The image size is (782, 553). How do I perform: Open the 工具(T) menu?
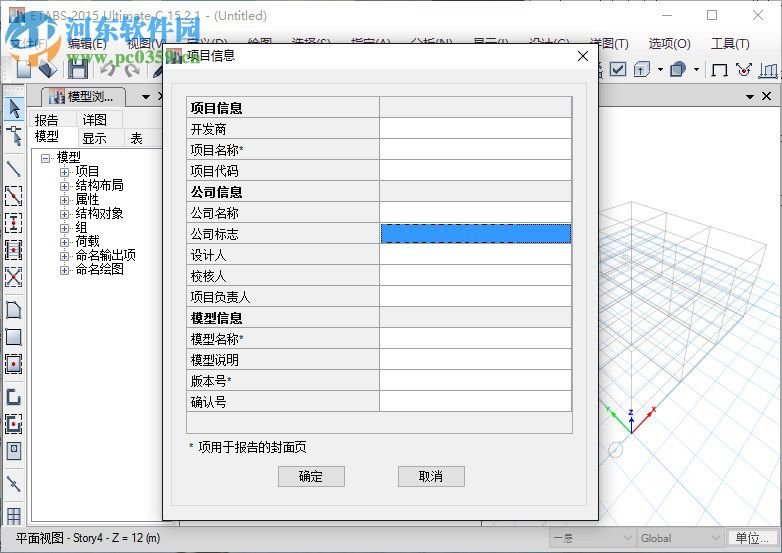click(730, 44)
